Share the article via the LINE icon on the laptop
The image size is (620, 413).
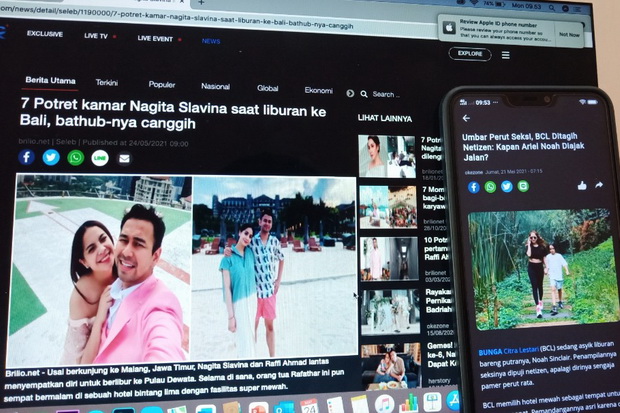click(x=100, y=158)
